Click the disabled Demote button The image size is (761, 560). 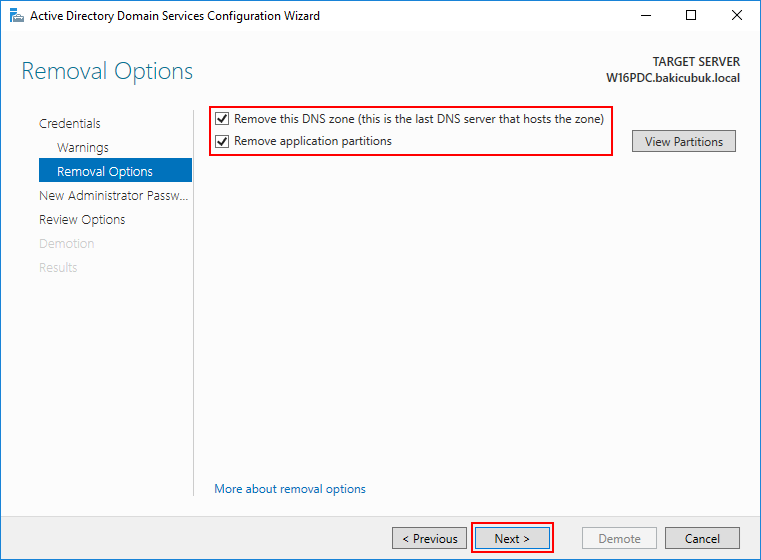(619, 538)
